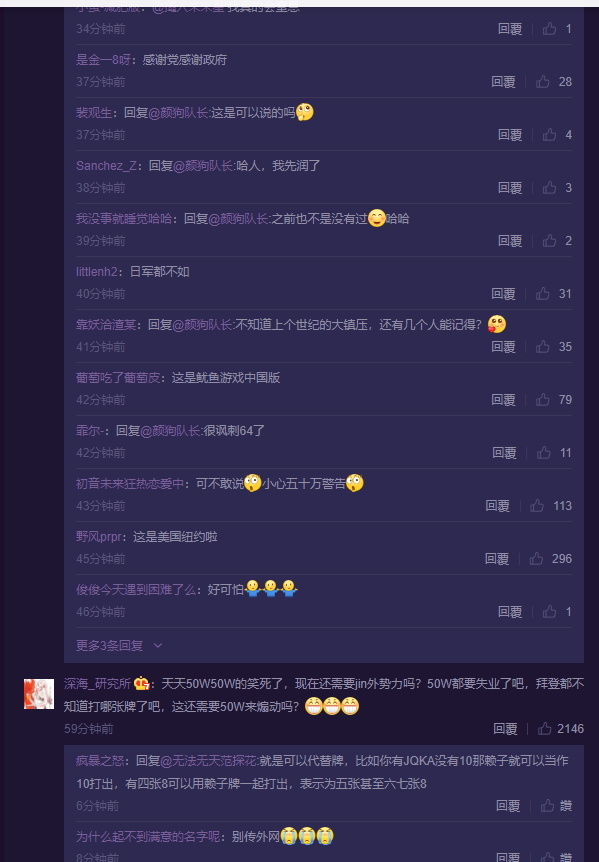Click the chevron next to 更多3条回复
Screen dimensions: 599x862
(x=158, y=645)
